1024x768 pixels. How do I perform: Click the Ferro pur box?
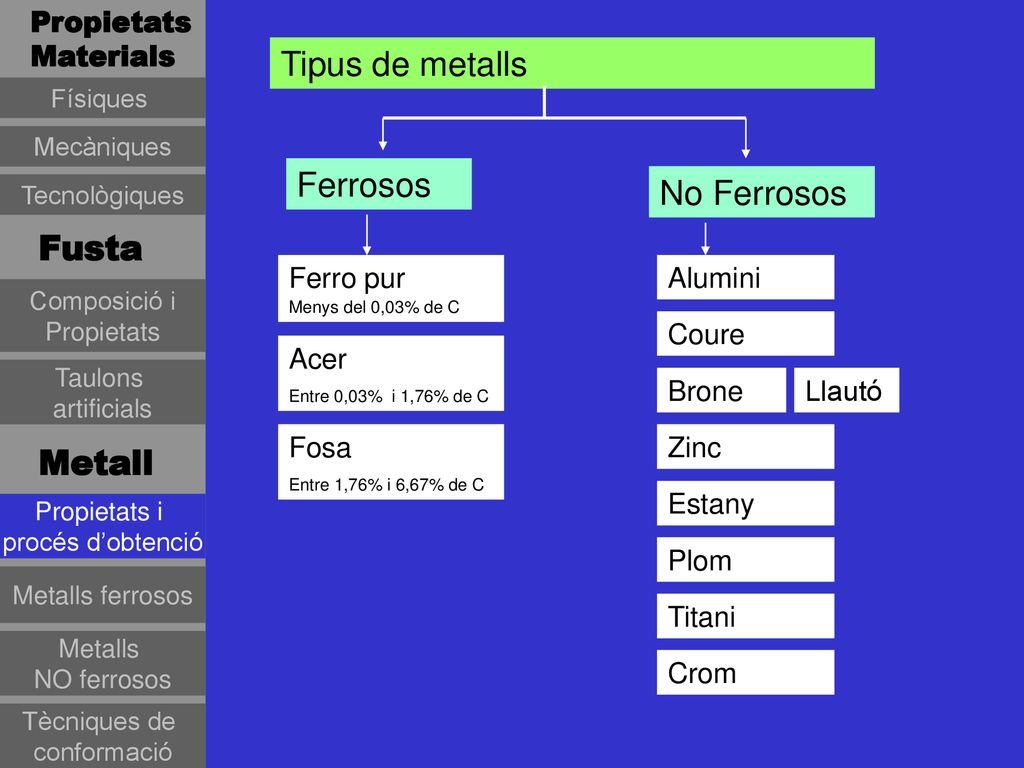pyautogui.click(x=391, y=289)
